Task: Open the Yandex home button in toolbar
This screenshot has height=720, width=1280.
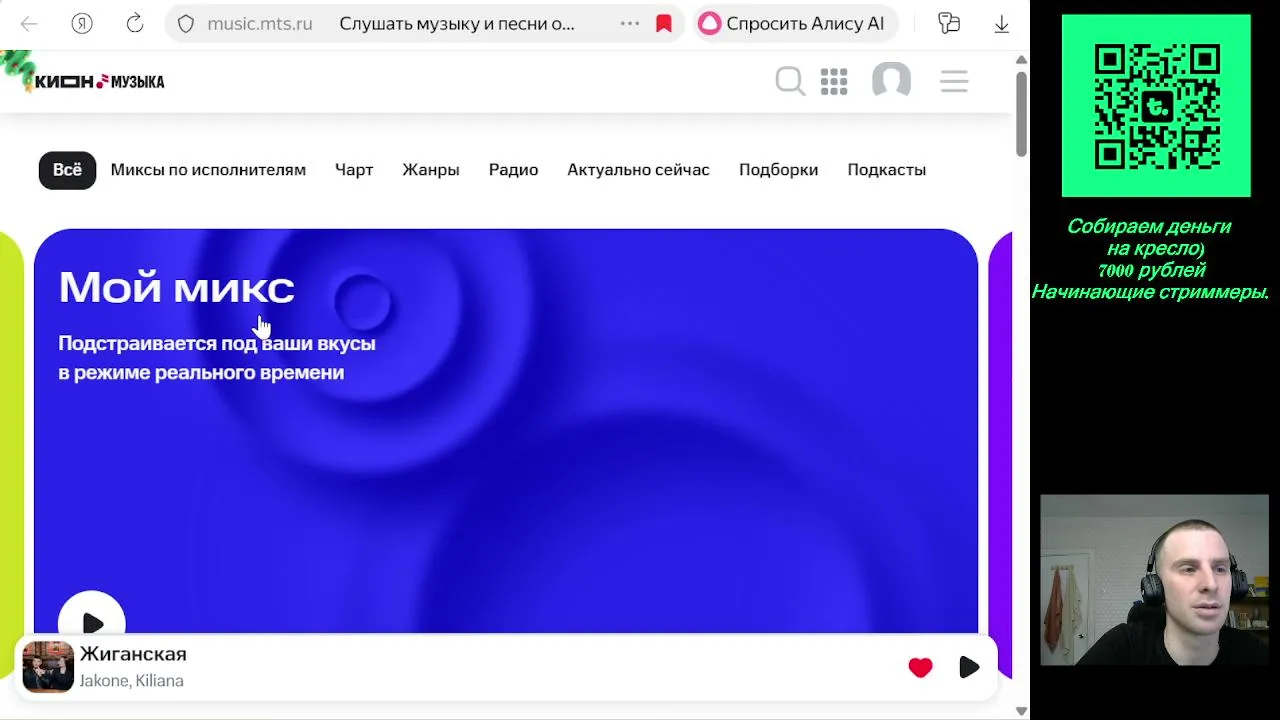Action: point(82,24)
